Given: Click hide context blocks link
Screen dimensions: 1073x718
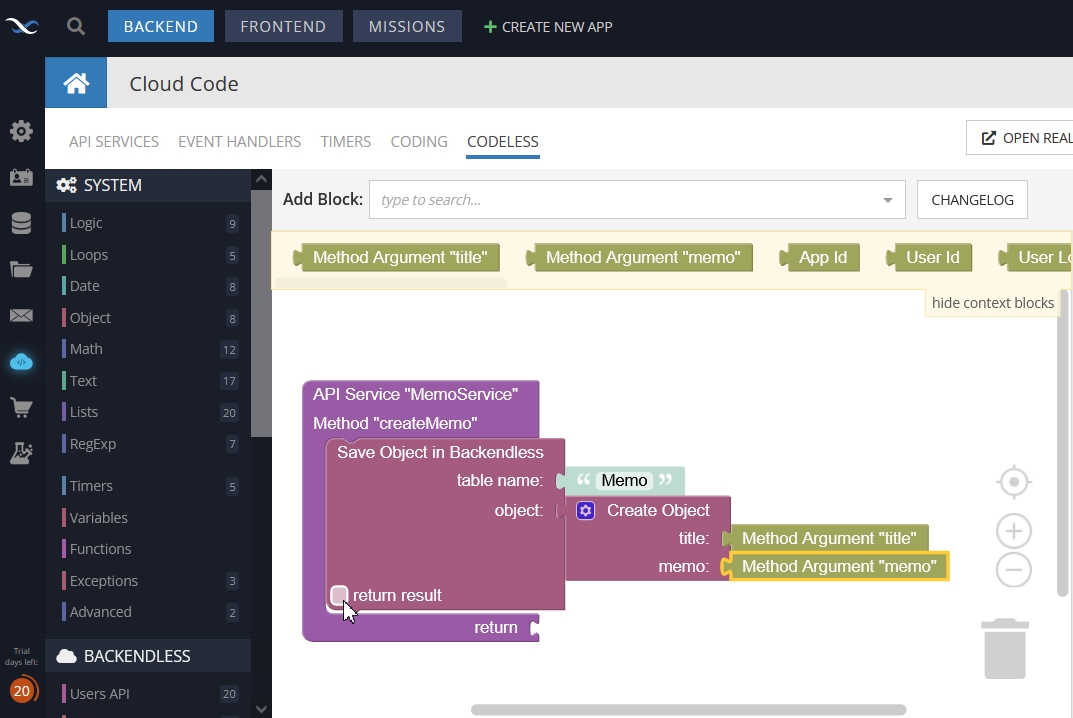Looking at the screenshot, I should pyautogui.click(x=992, y=303).
